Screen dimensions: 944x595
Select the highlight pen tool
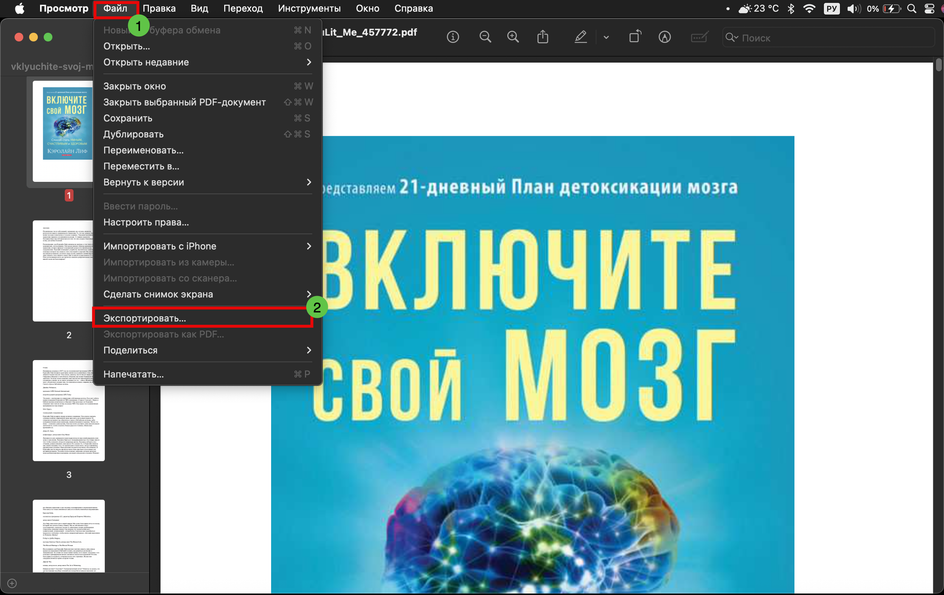[x=580, y=37]
